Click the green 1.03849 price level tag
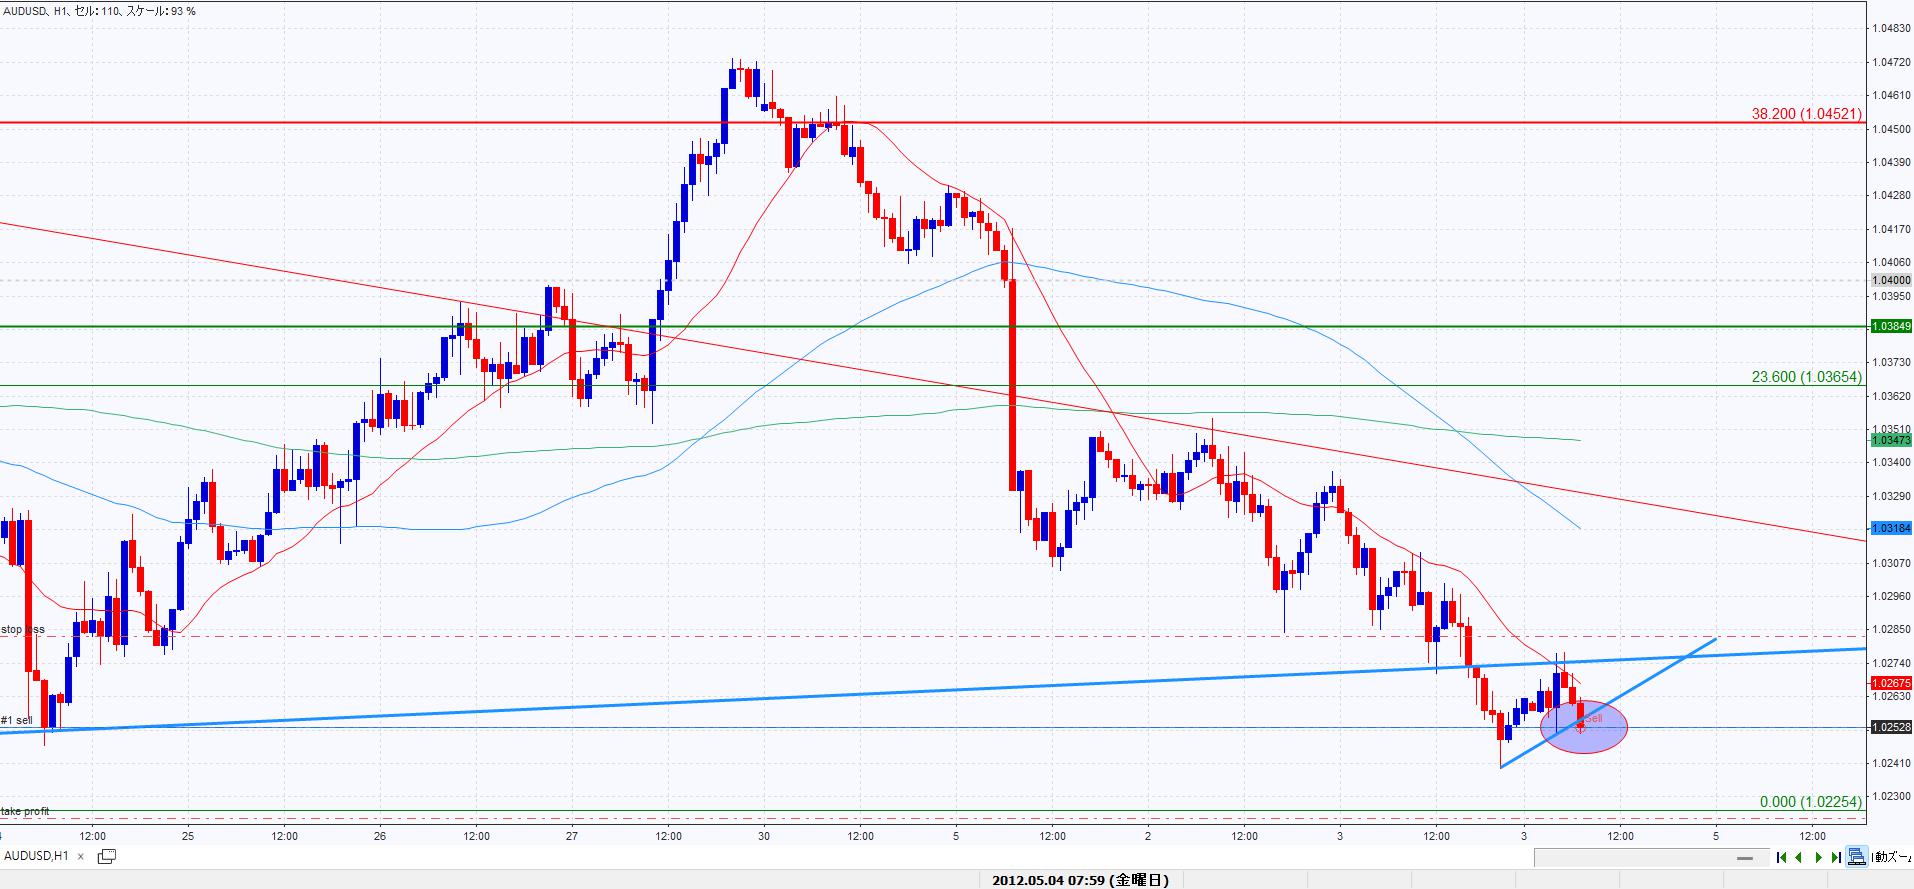 click(1890, 326)
